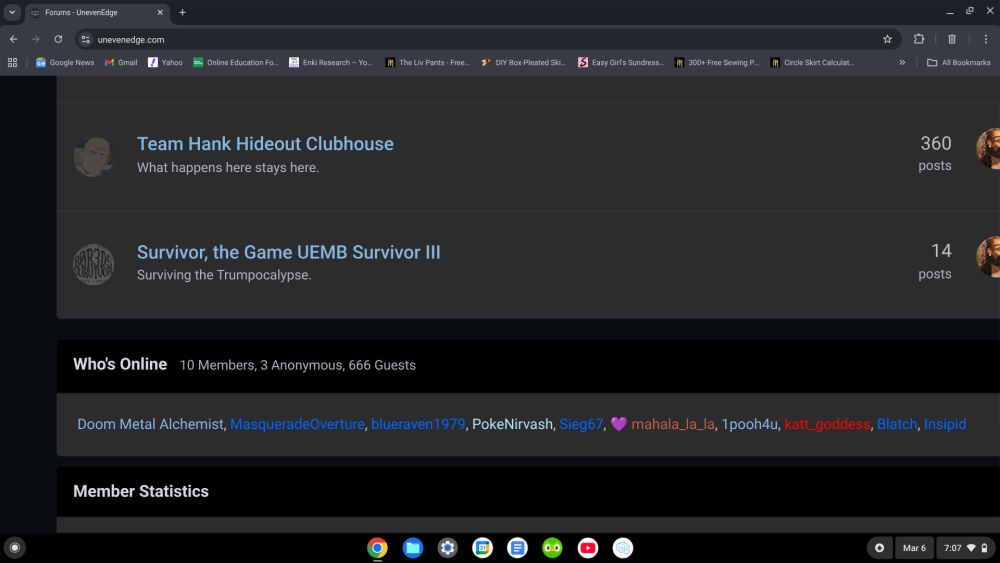Launch YouTube from the shelf
The image size is (1000, 563).
(x=588, y=547)
